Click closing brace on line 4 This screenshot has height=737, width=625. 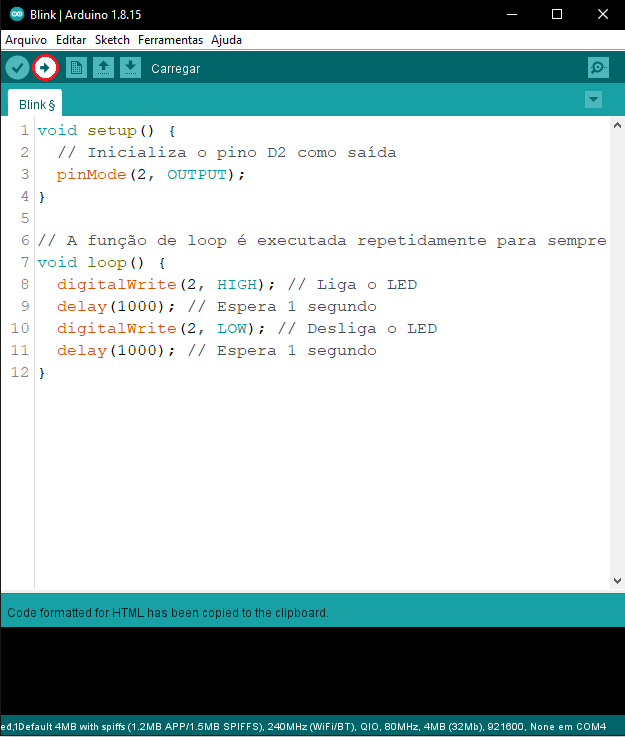tap(42, 197)
